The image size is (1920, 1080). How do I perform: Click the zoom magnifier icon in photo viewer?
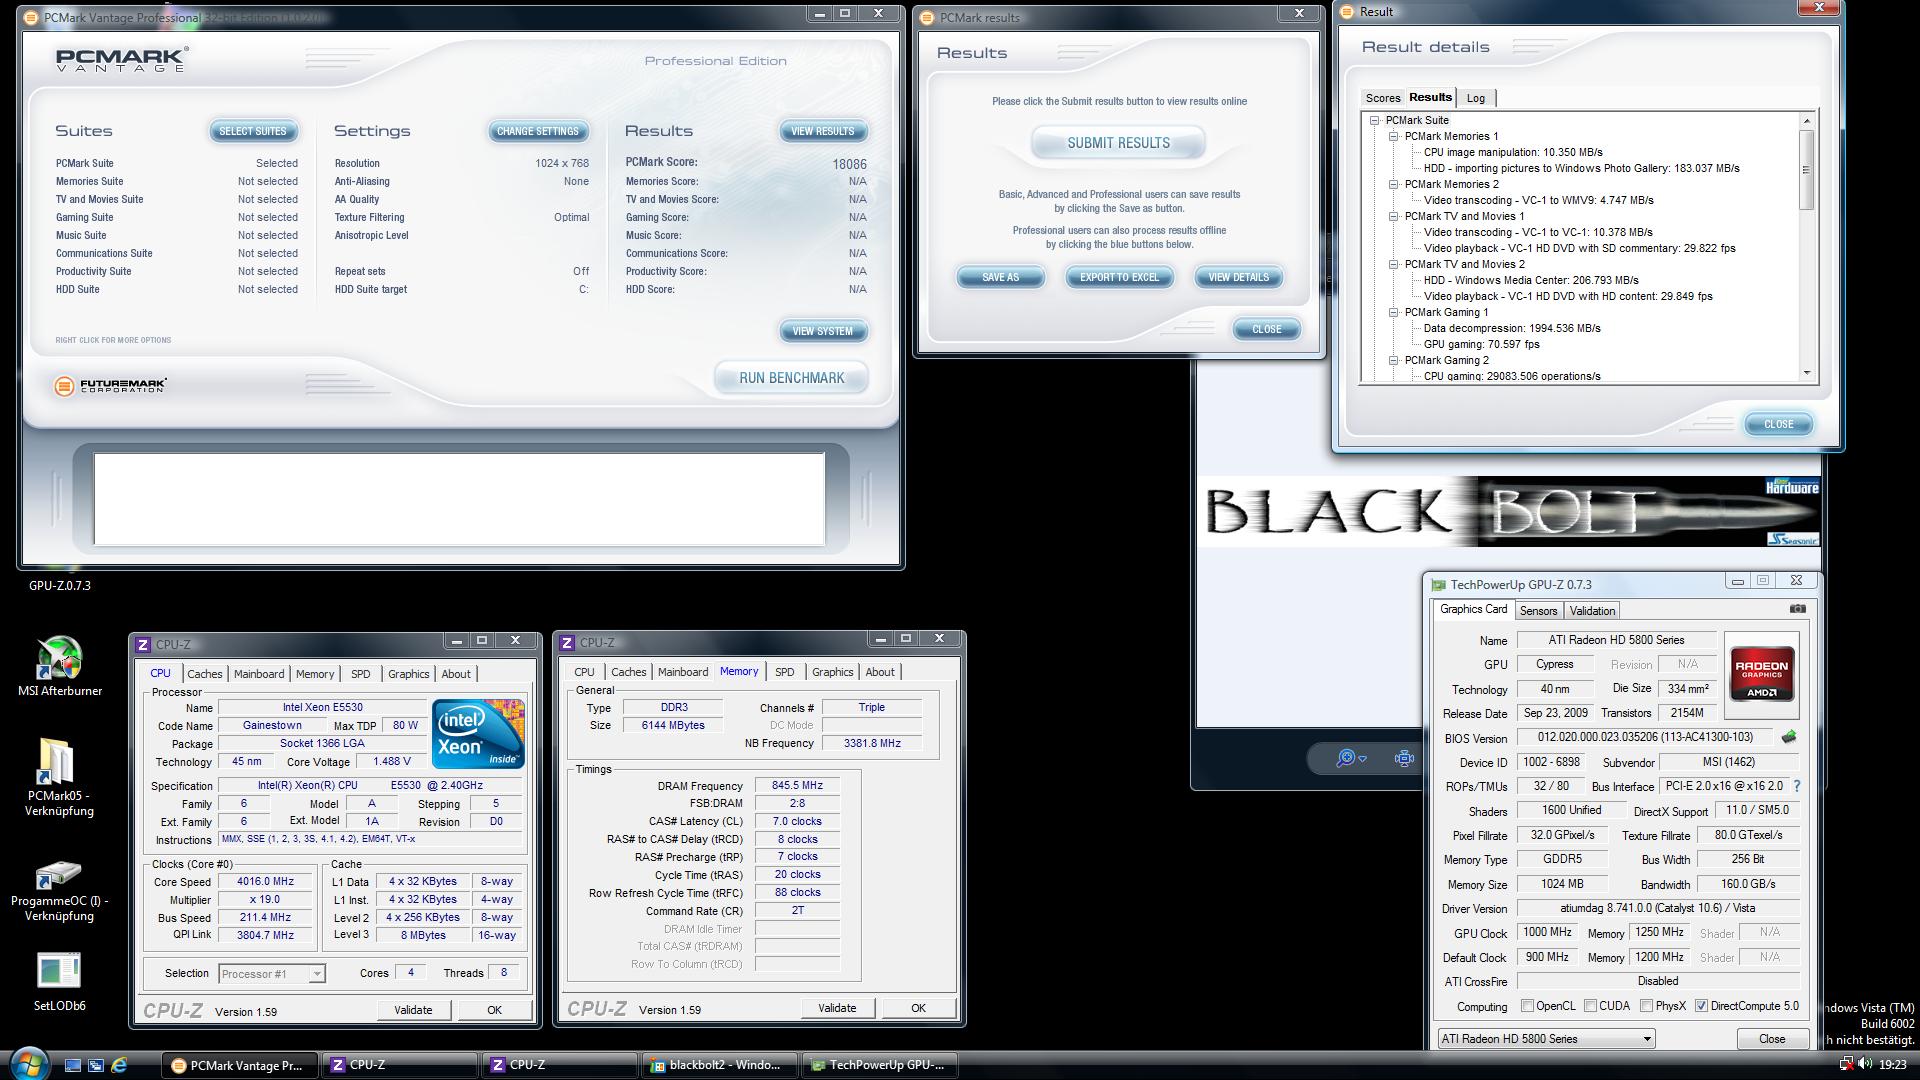(x=1345, y=758)
